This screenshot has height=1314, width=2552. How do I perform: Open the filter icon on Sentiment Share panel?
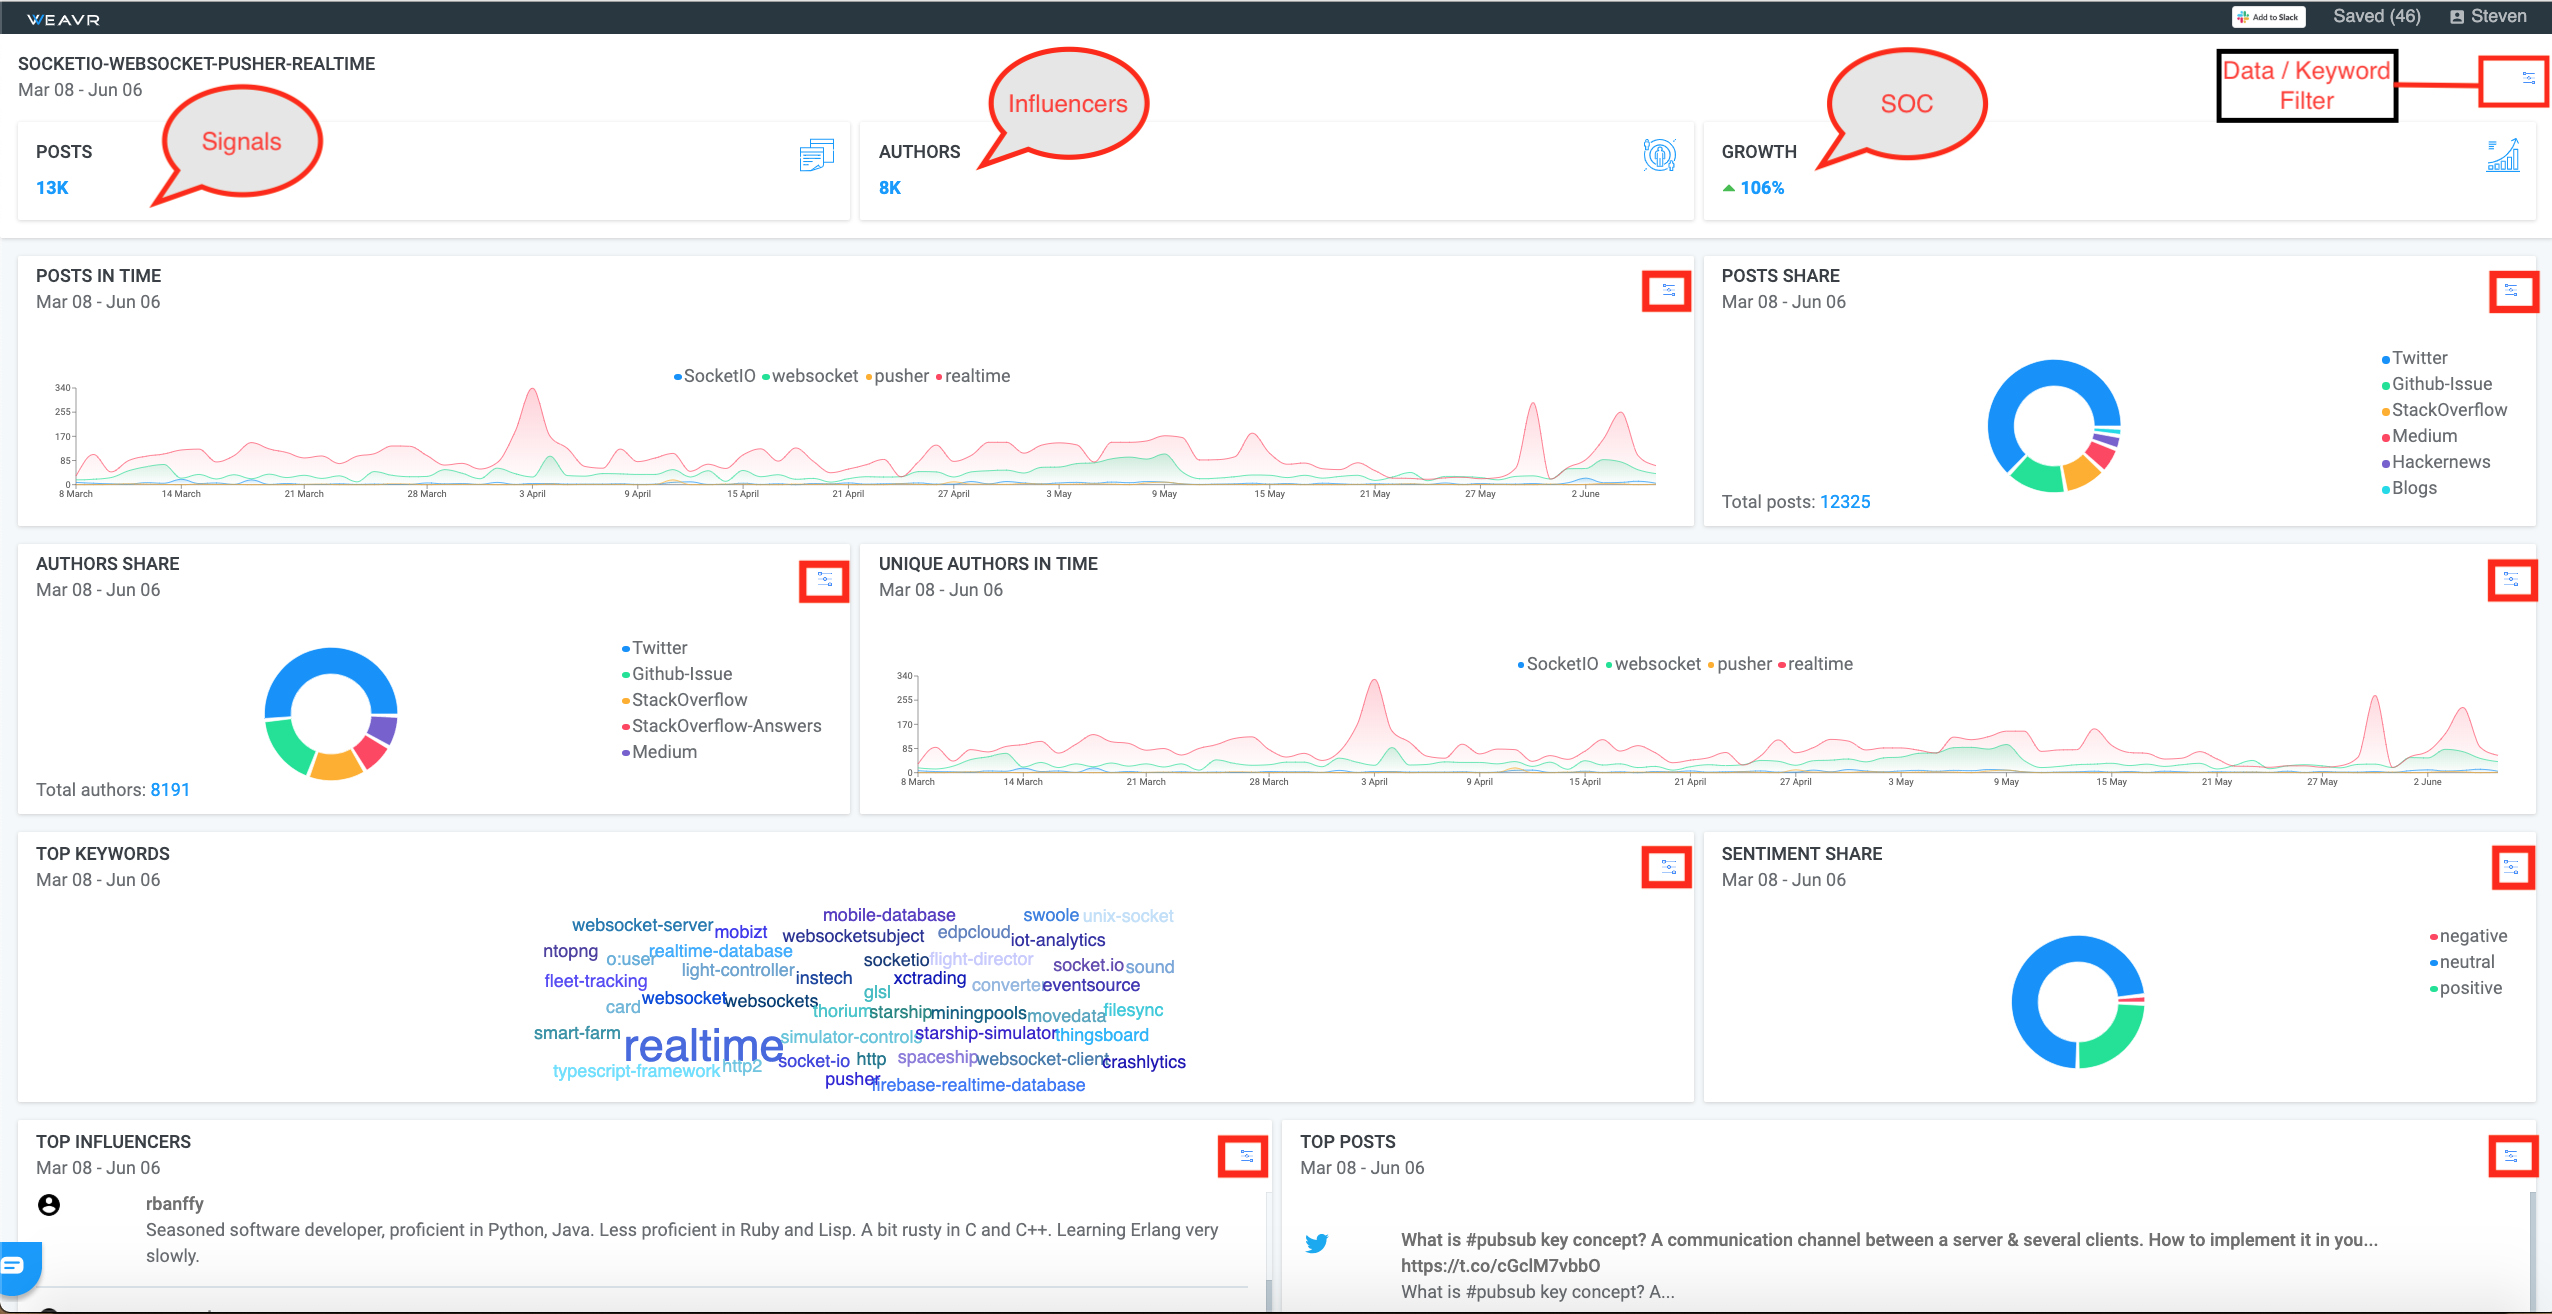coord(2511,867)
